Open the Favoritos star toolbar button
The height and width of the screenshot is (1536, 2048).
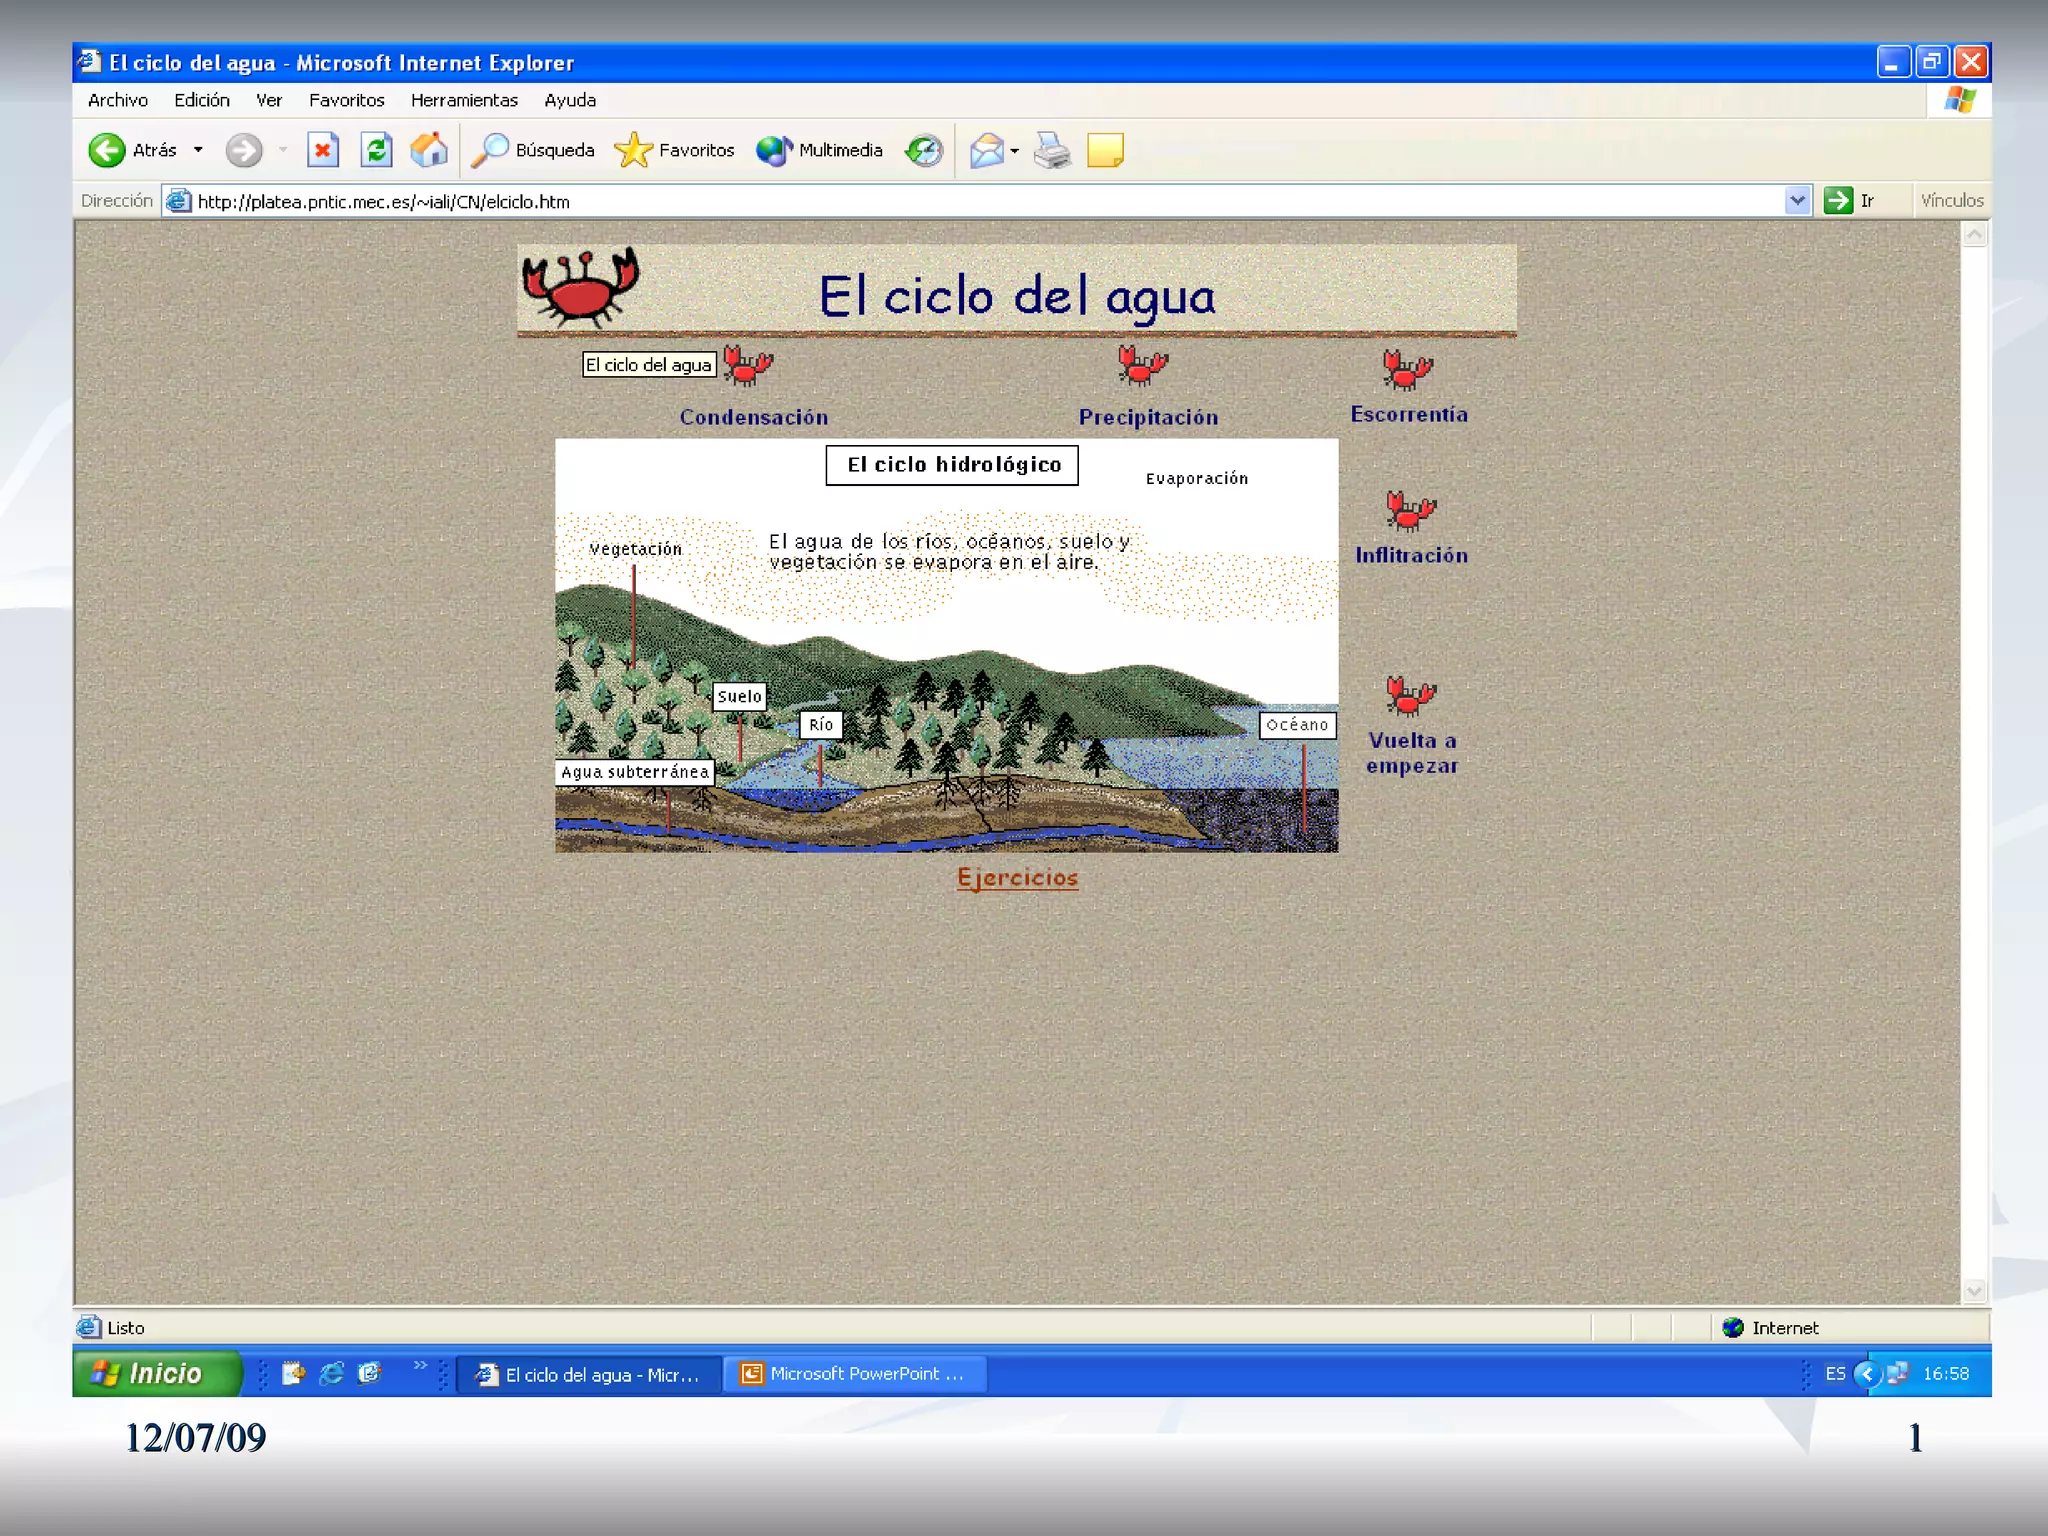point(675,151)
